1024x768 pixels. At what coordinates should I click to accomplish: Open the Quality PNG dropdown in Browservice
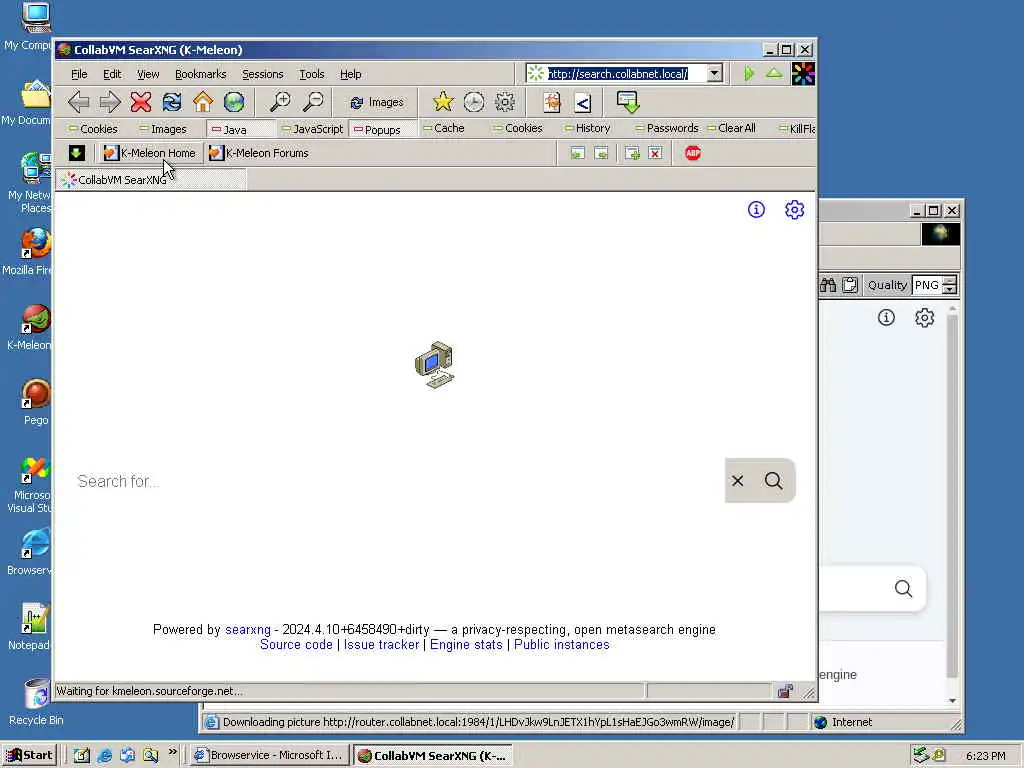point(950,285)
